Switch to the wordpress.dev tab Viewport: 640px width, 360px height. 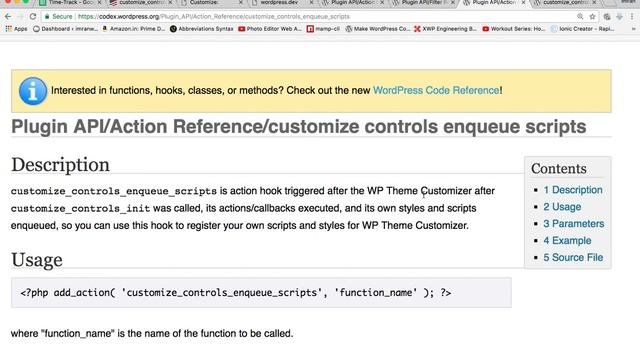tap(281, 2)
